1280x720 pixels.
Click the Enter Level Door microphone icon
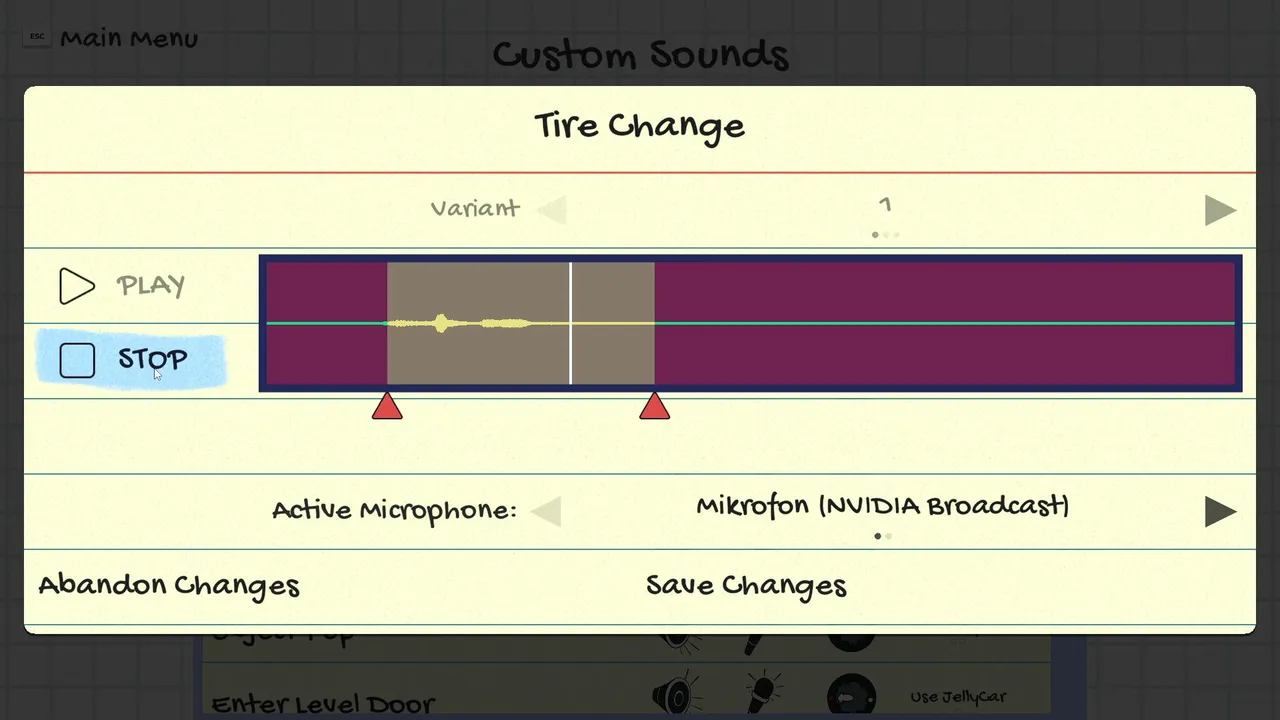(x=762, y=693)
